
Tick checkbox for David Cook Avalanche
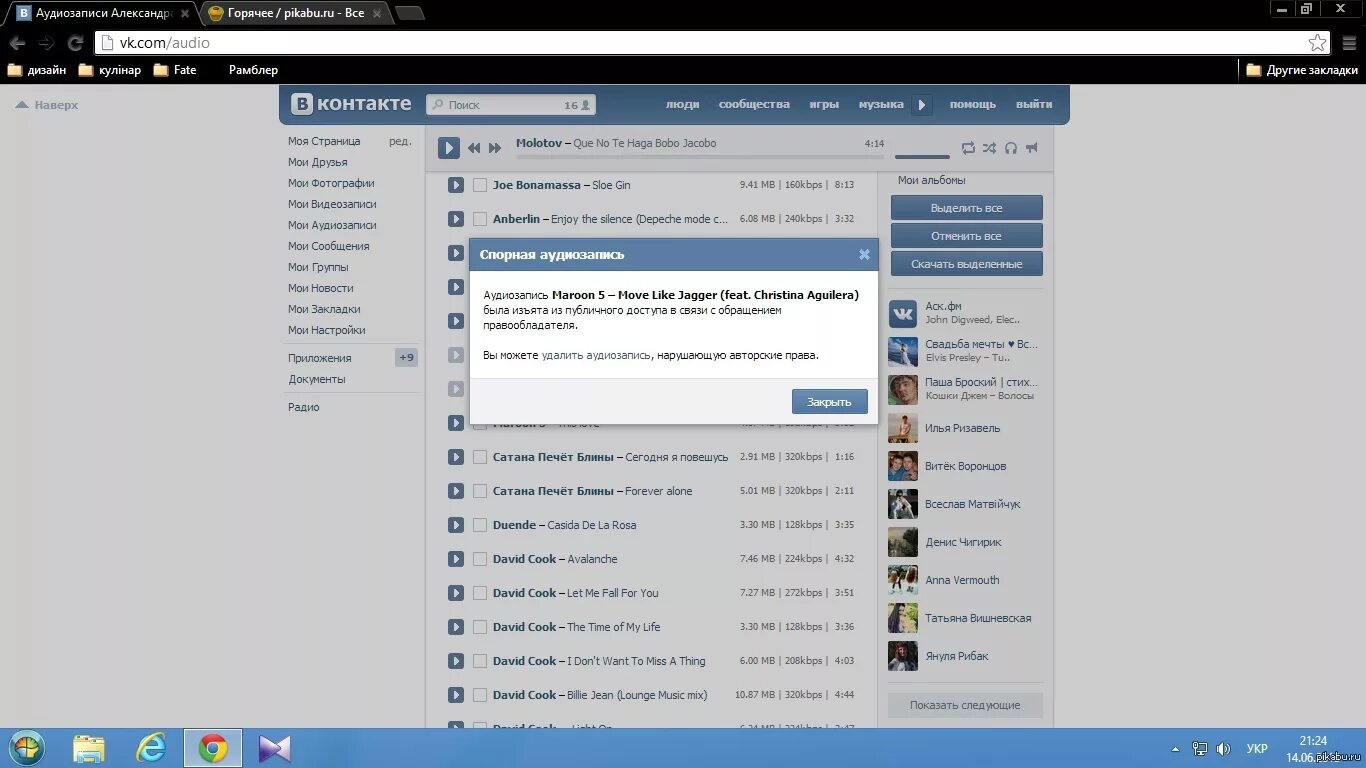480,559
